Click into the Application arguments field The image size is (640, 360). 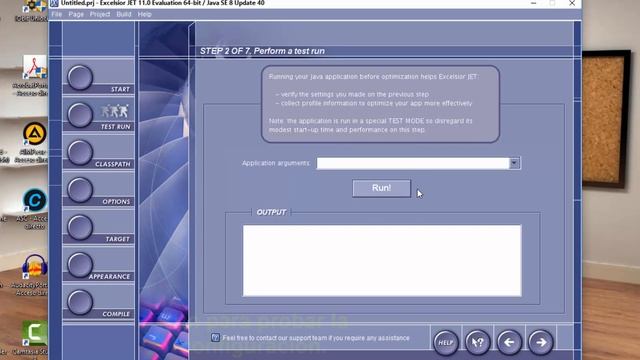[x=413, y=163]
